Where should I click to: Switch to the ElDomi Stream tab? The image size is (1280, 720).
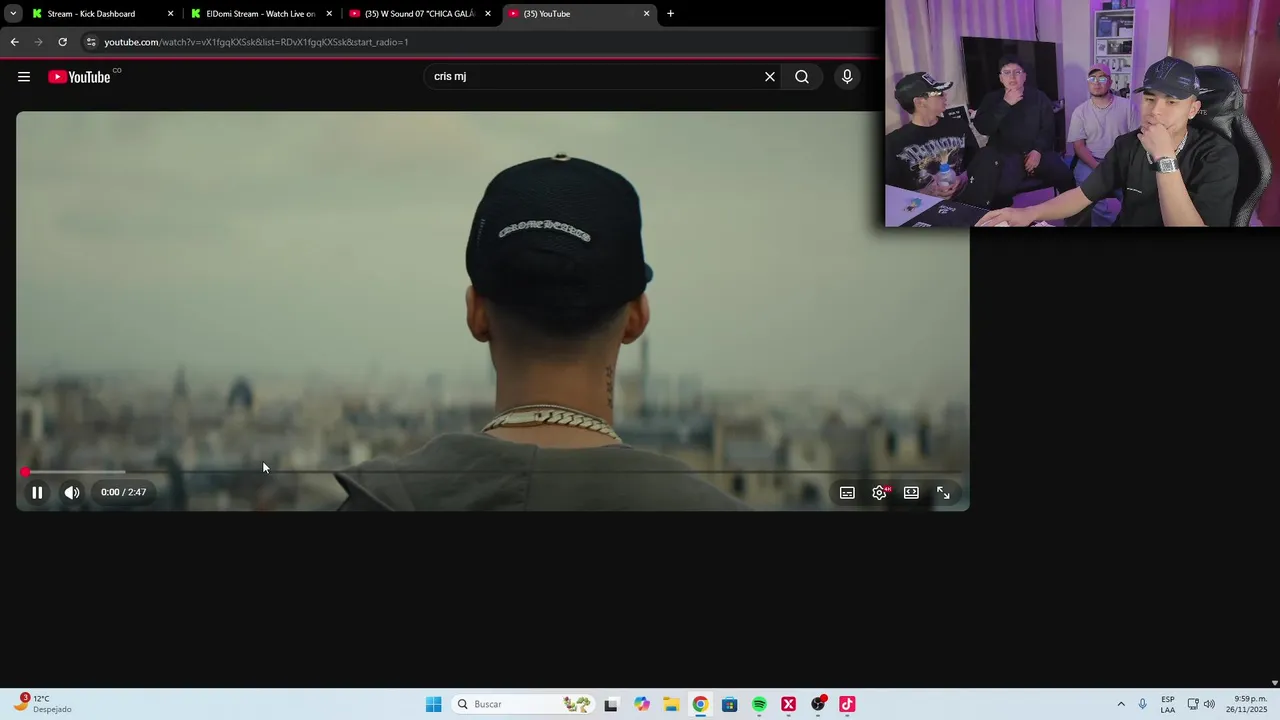click(262, 14)
